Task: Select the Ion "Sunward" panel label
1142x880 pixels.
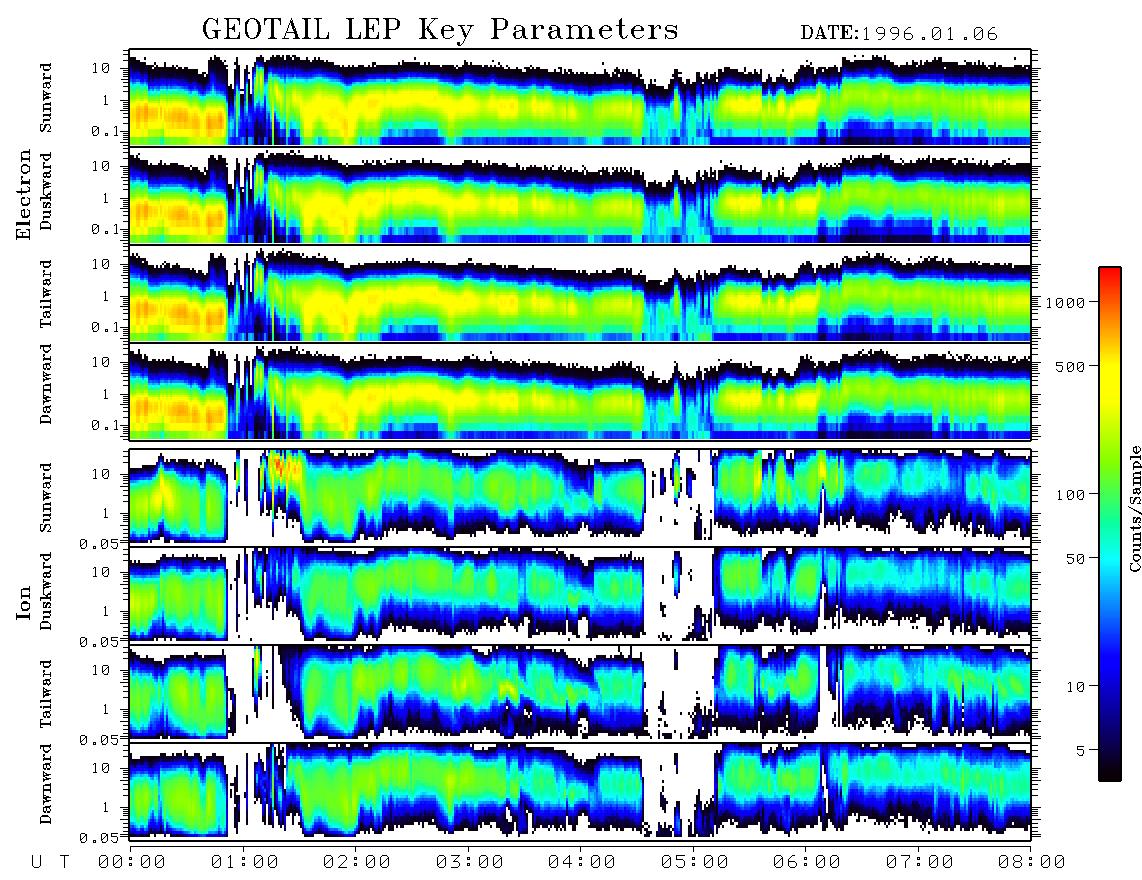Action: pos(46,498)
